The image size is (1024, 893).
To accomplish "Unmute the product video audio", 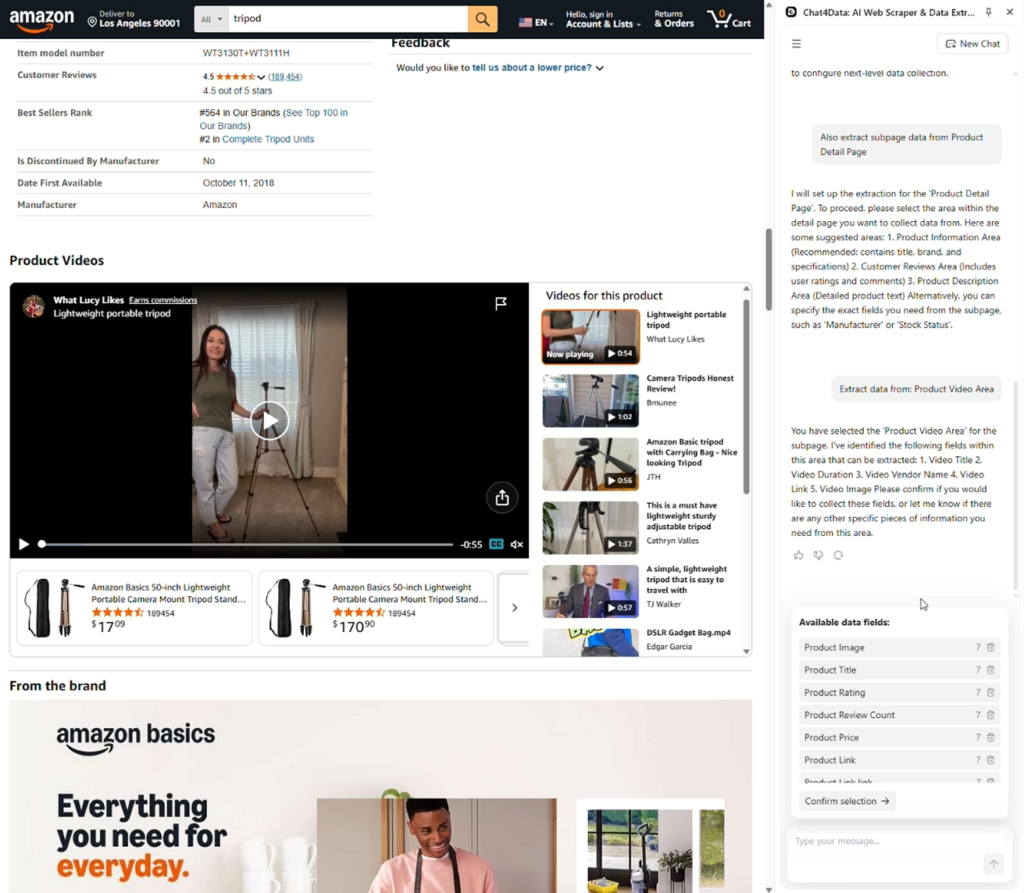I will tap(516, 544).
